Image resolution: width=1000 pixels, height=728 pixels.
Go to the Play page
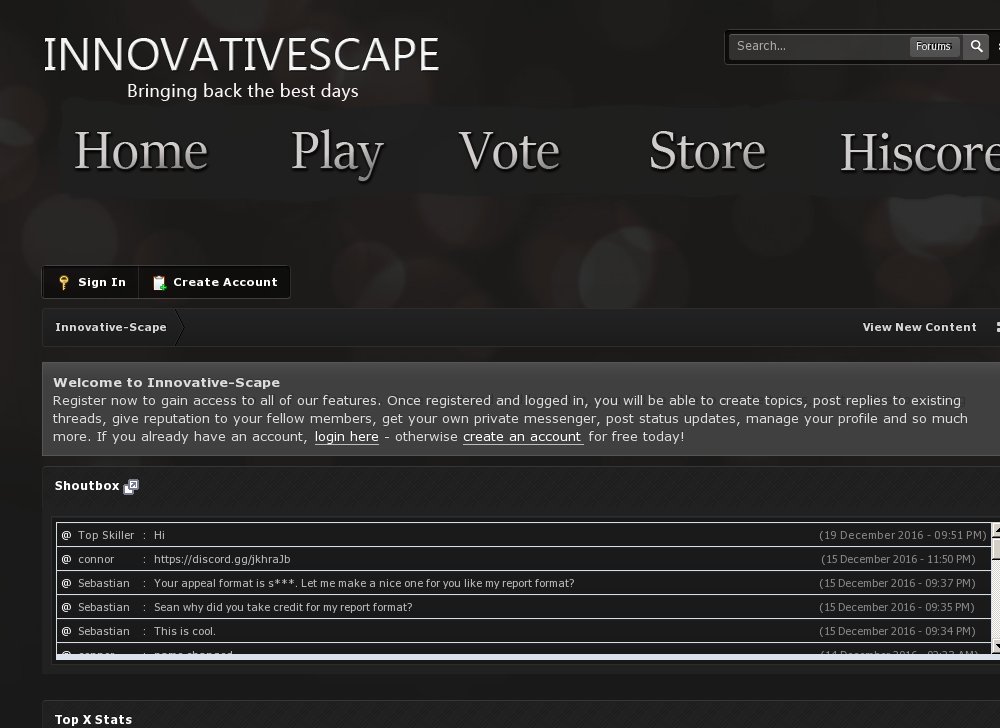pyautogui.click(x=337, y=152)
